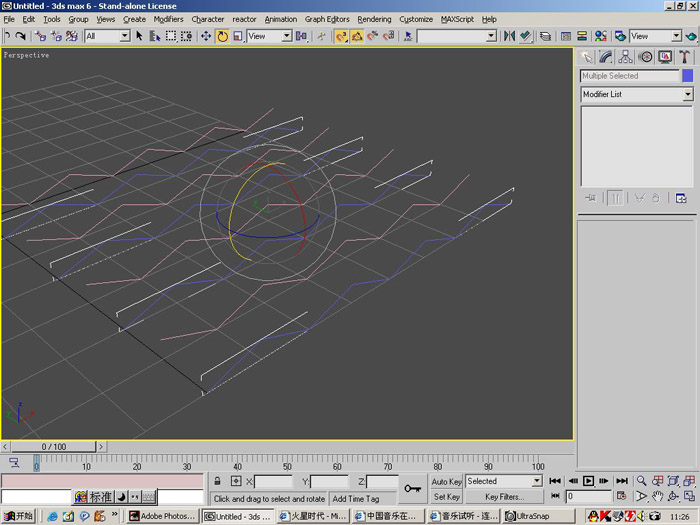
Task: Open the reactor menu
Action: (x=244, y=19)
